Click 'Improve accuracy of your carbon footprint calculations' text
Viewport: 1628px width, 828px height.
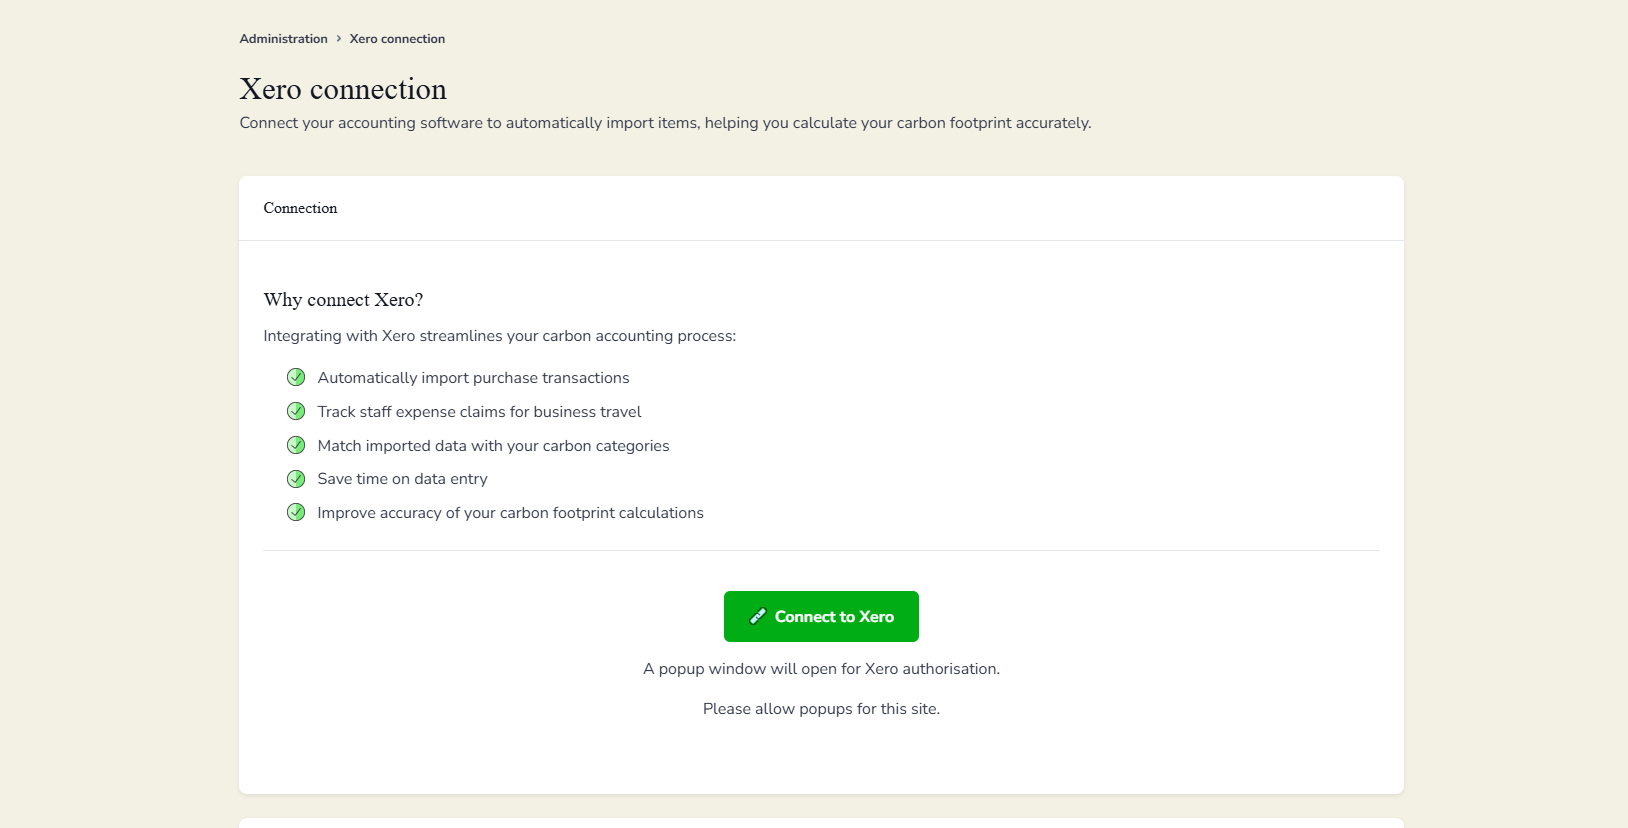click(x=510, y=513)
